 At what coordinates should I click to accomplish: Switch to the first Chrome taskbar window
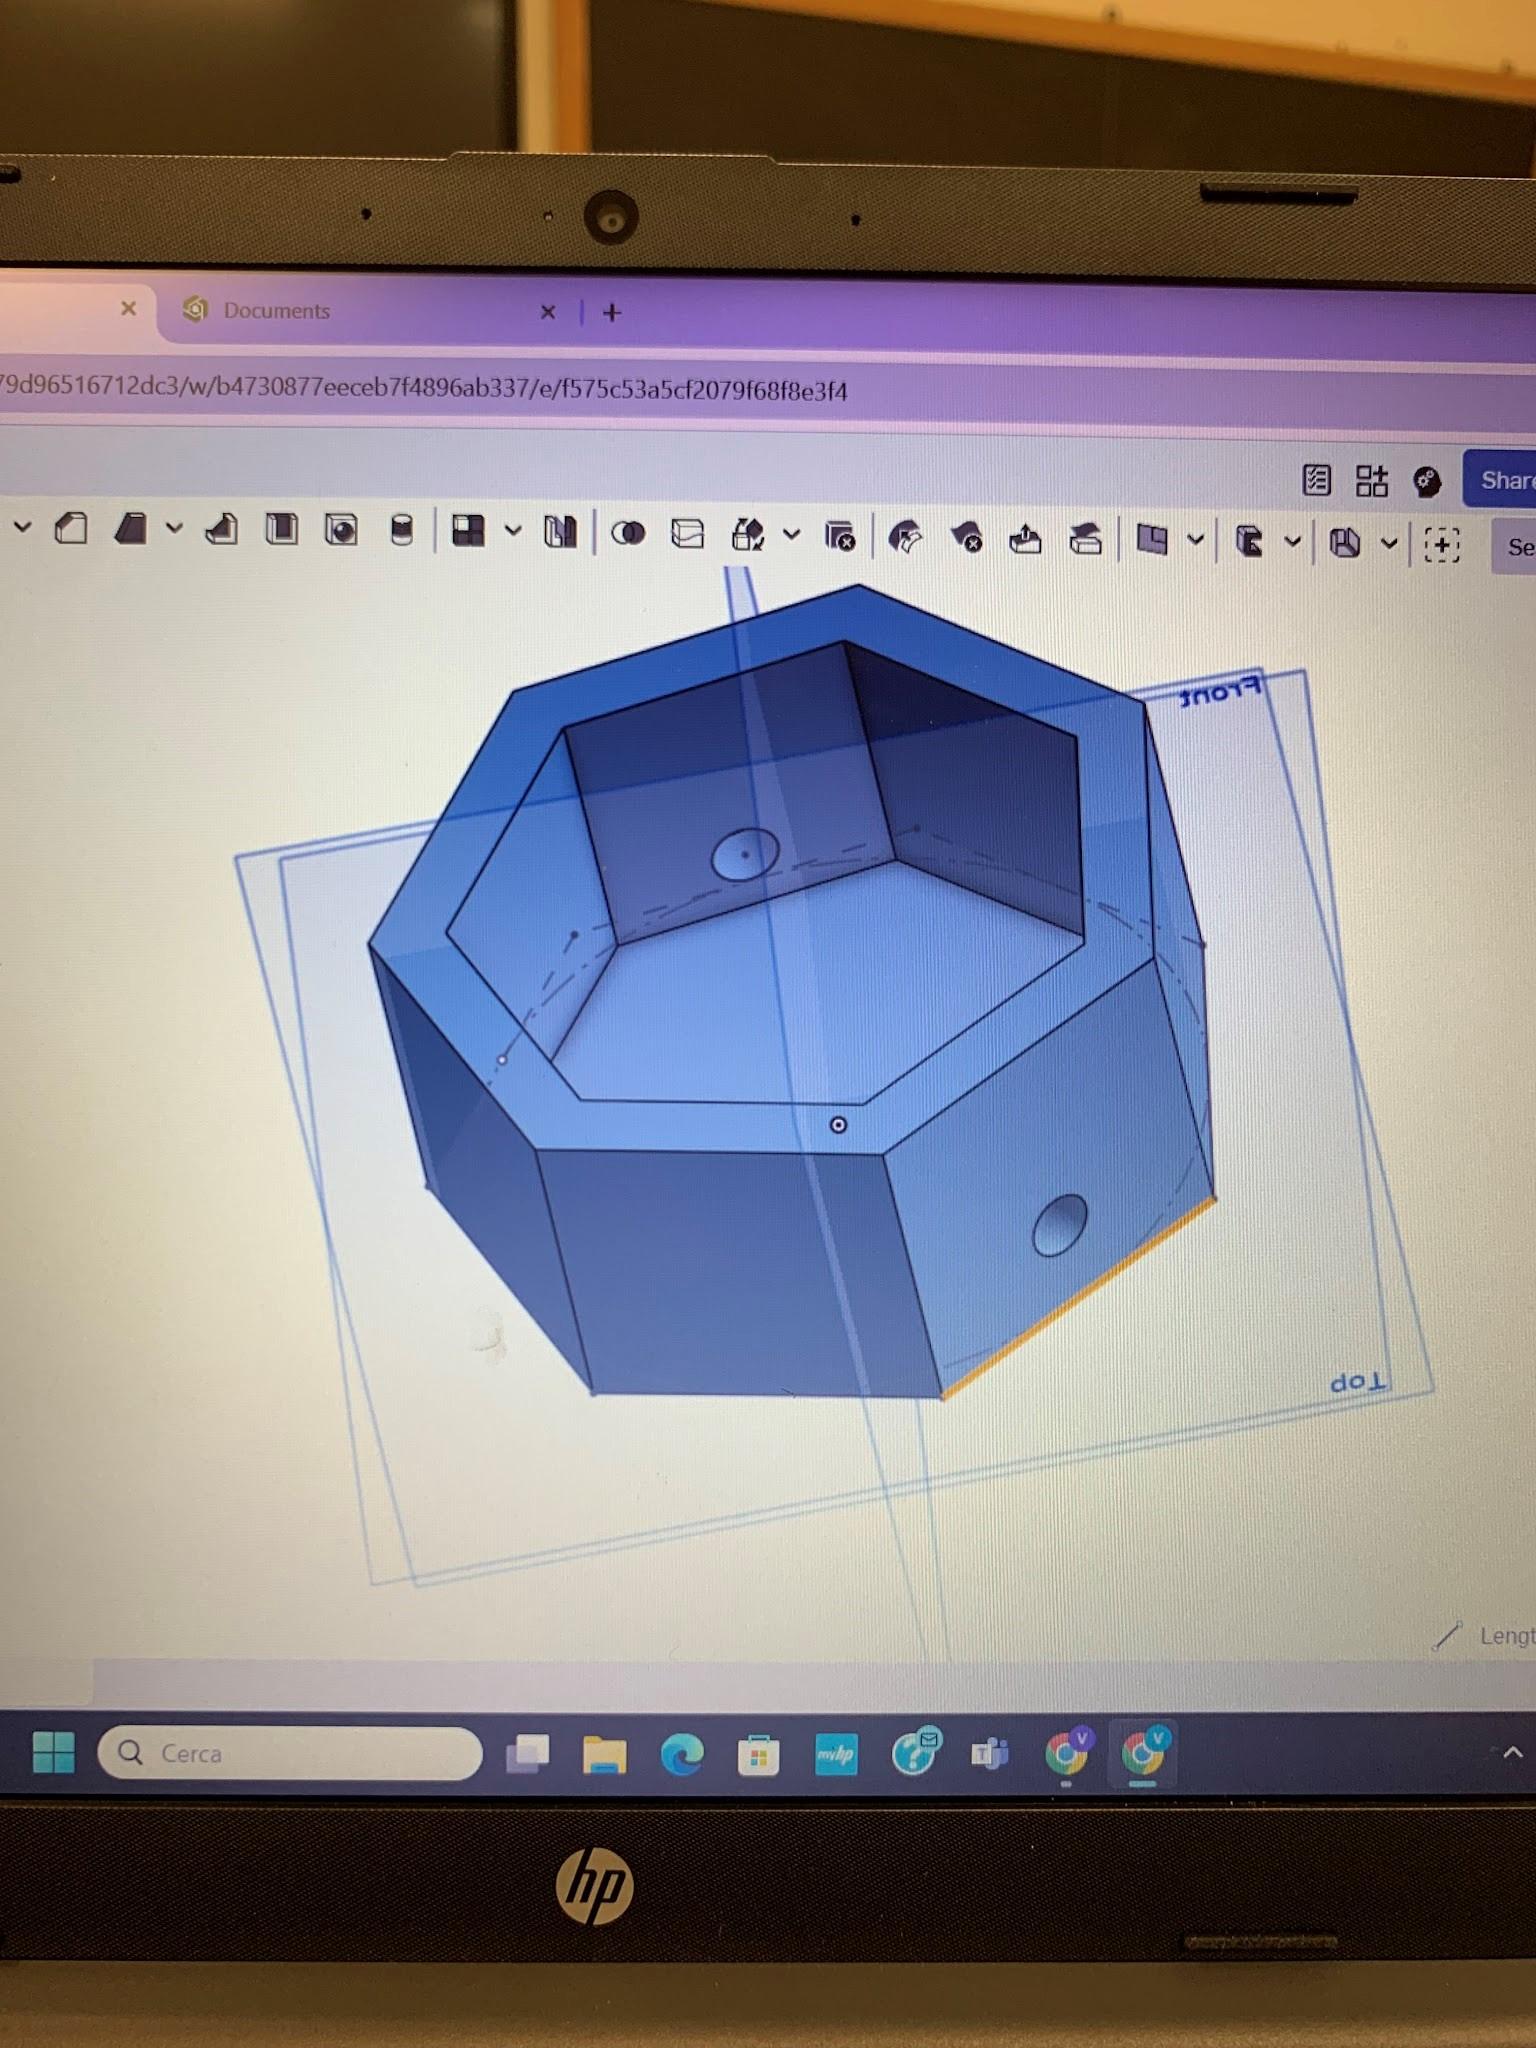click(1068, 1752)
